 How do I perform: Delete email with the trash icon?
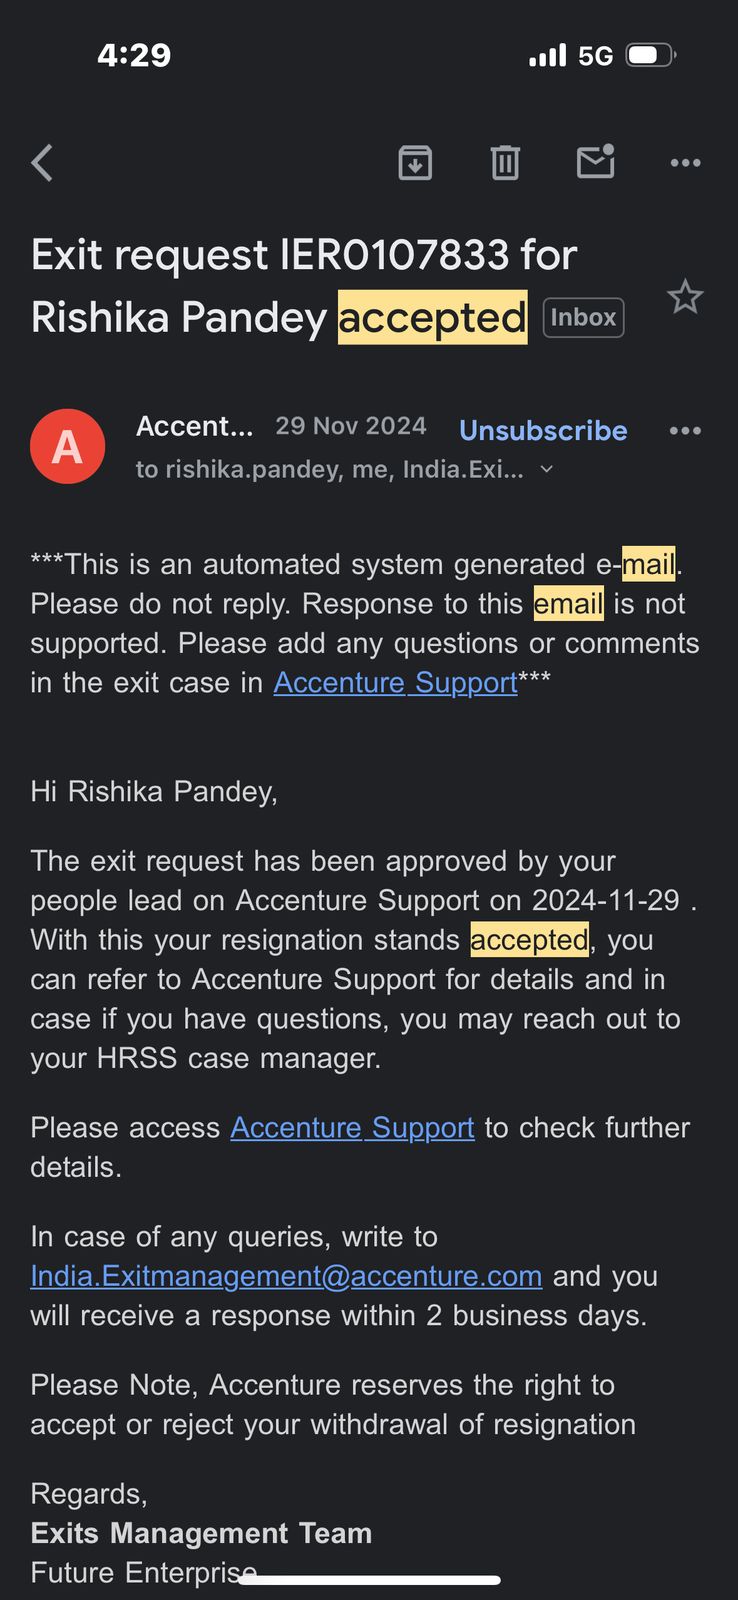(505, 162)
